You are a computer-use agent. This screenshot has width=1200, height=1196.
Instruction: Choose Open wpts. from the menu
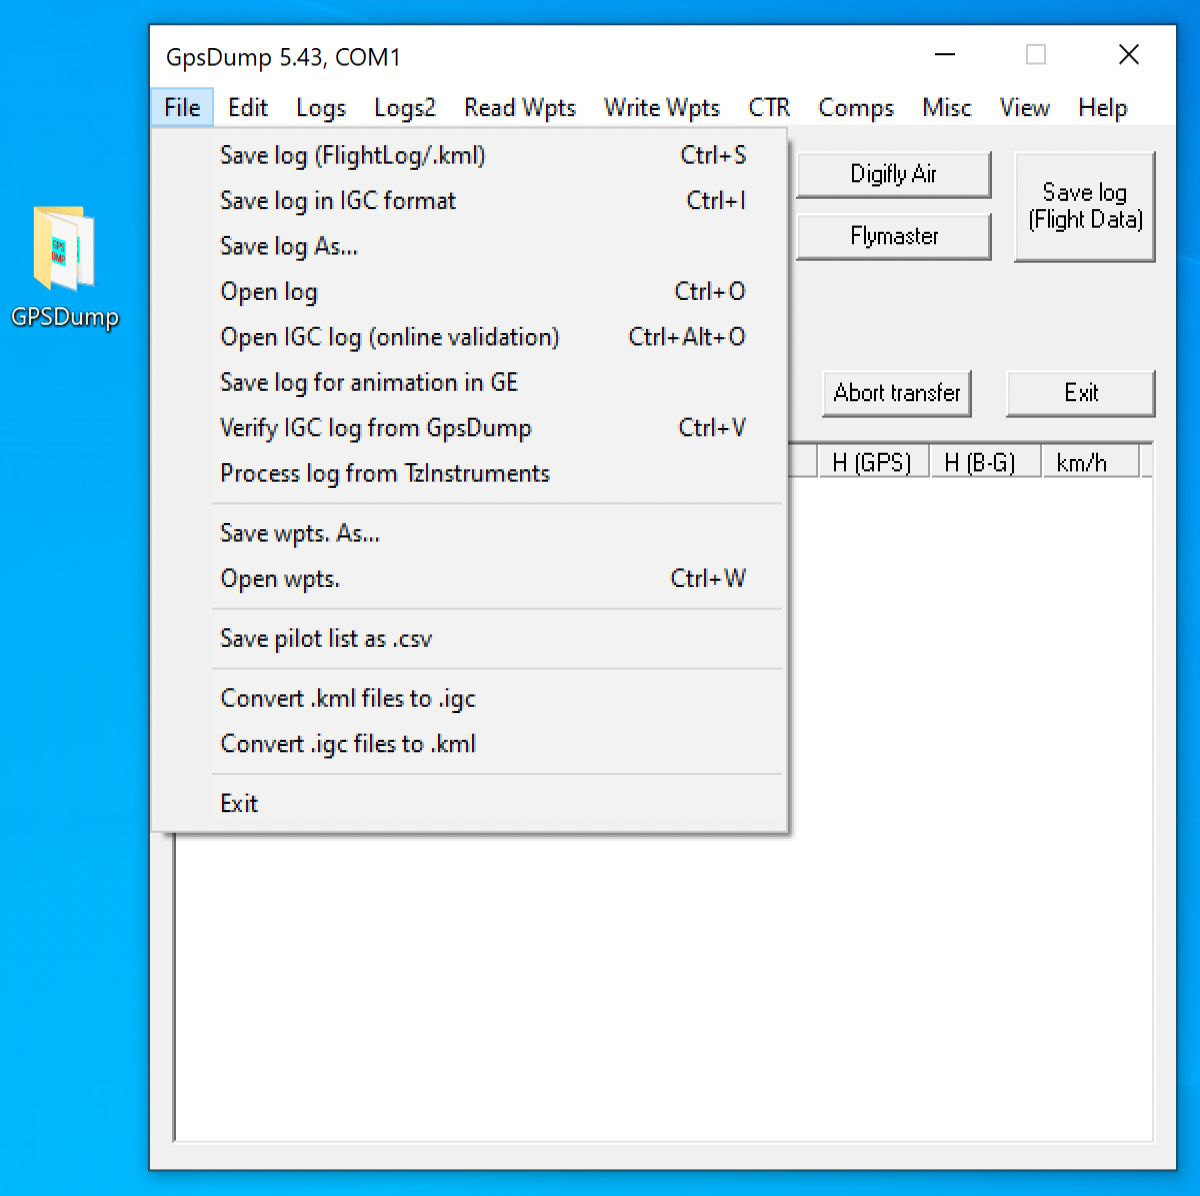(279, 579)
